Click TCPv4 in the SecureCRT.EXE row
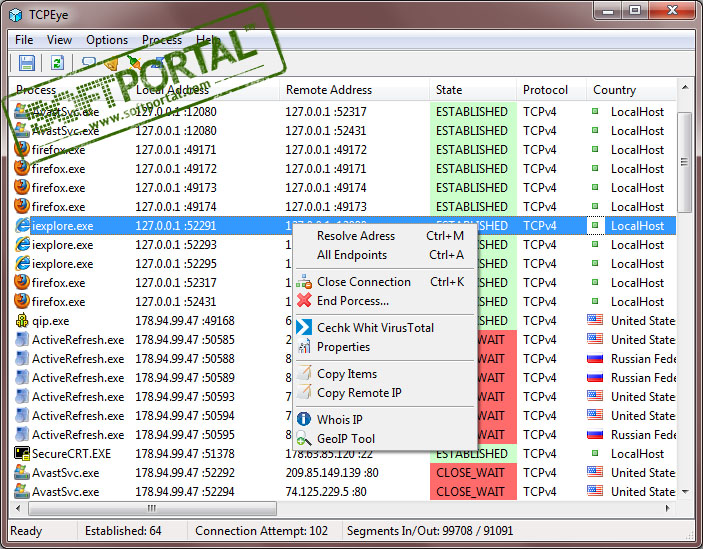The width and height of the screenshot is (703, 549). tap(539, 454)
